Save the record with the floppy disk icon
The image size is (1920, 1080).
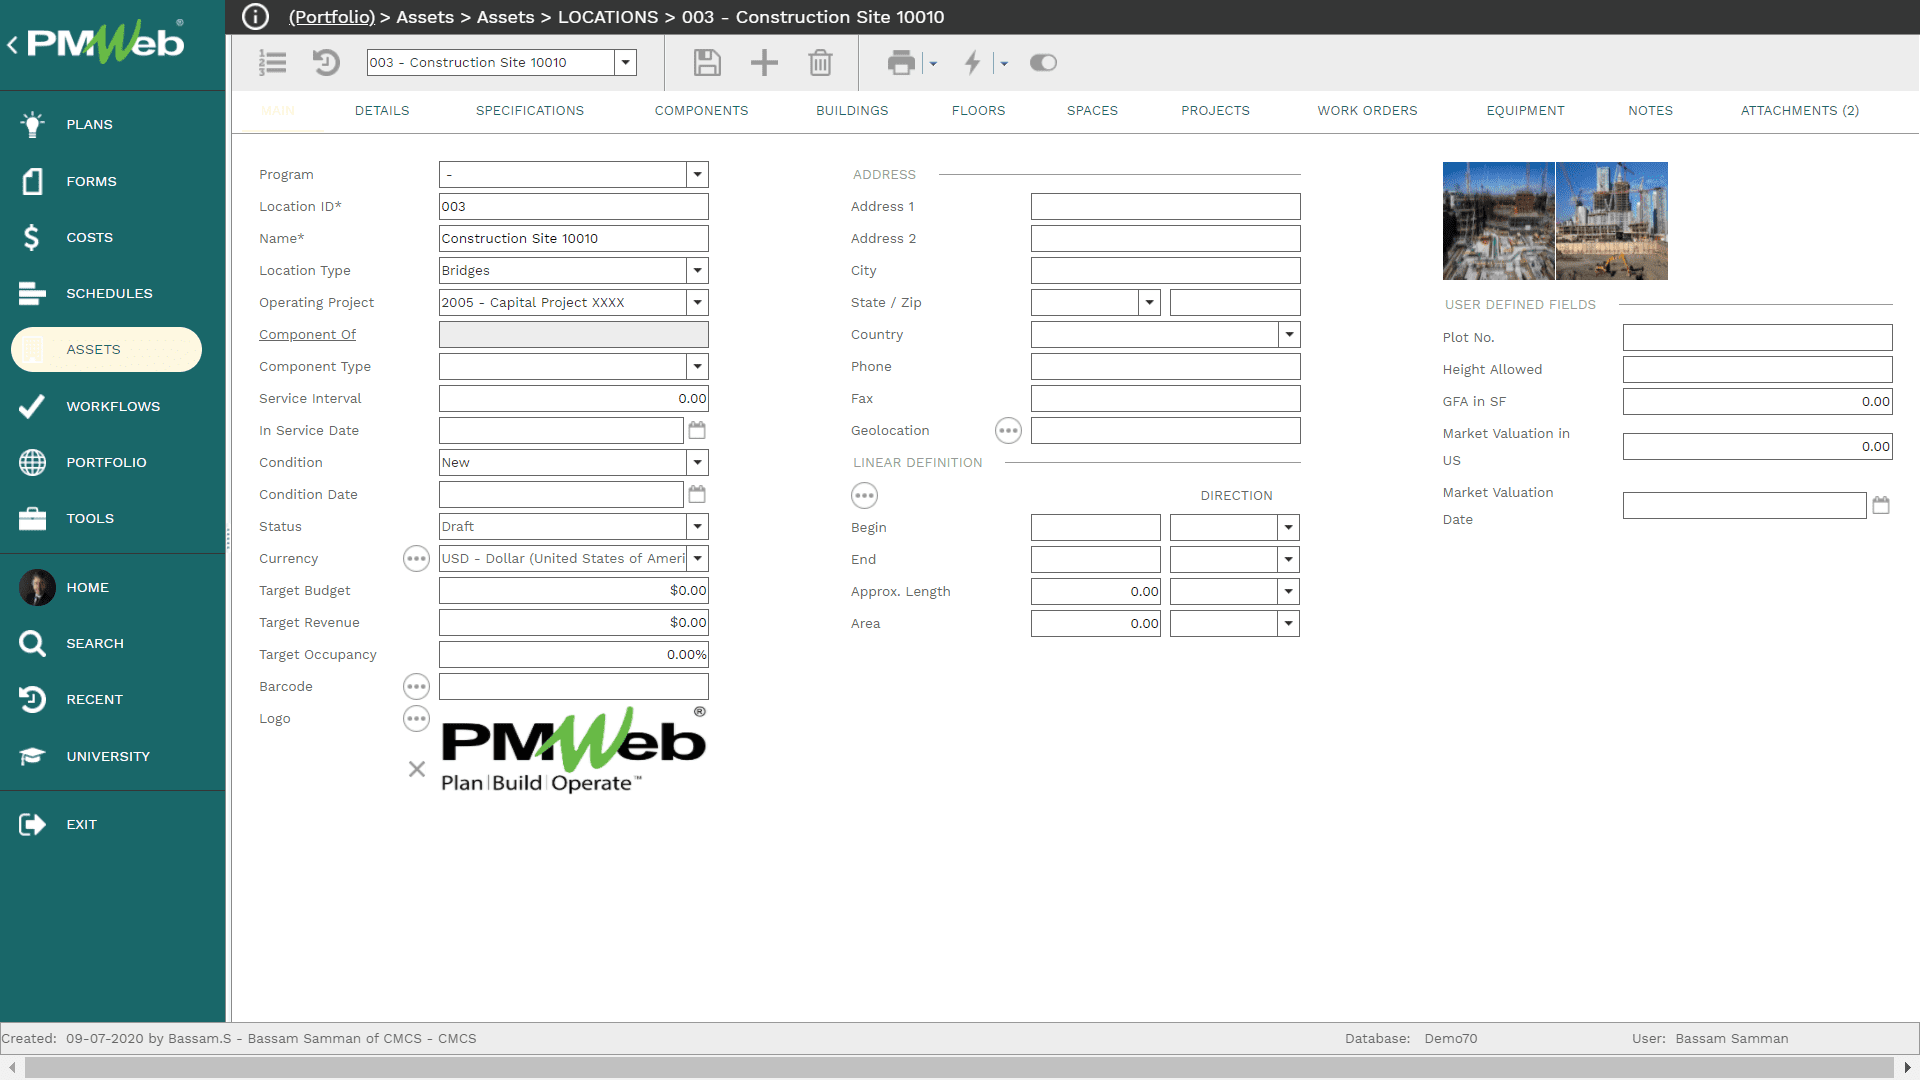pos(707,63)
